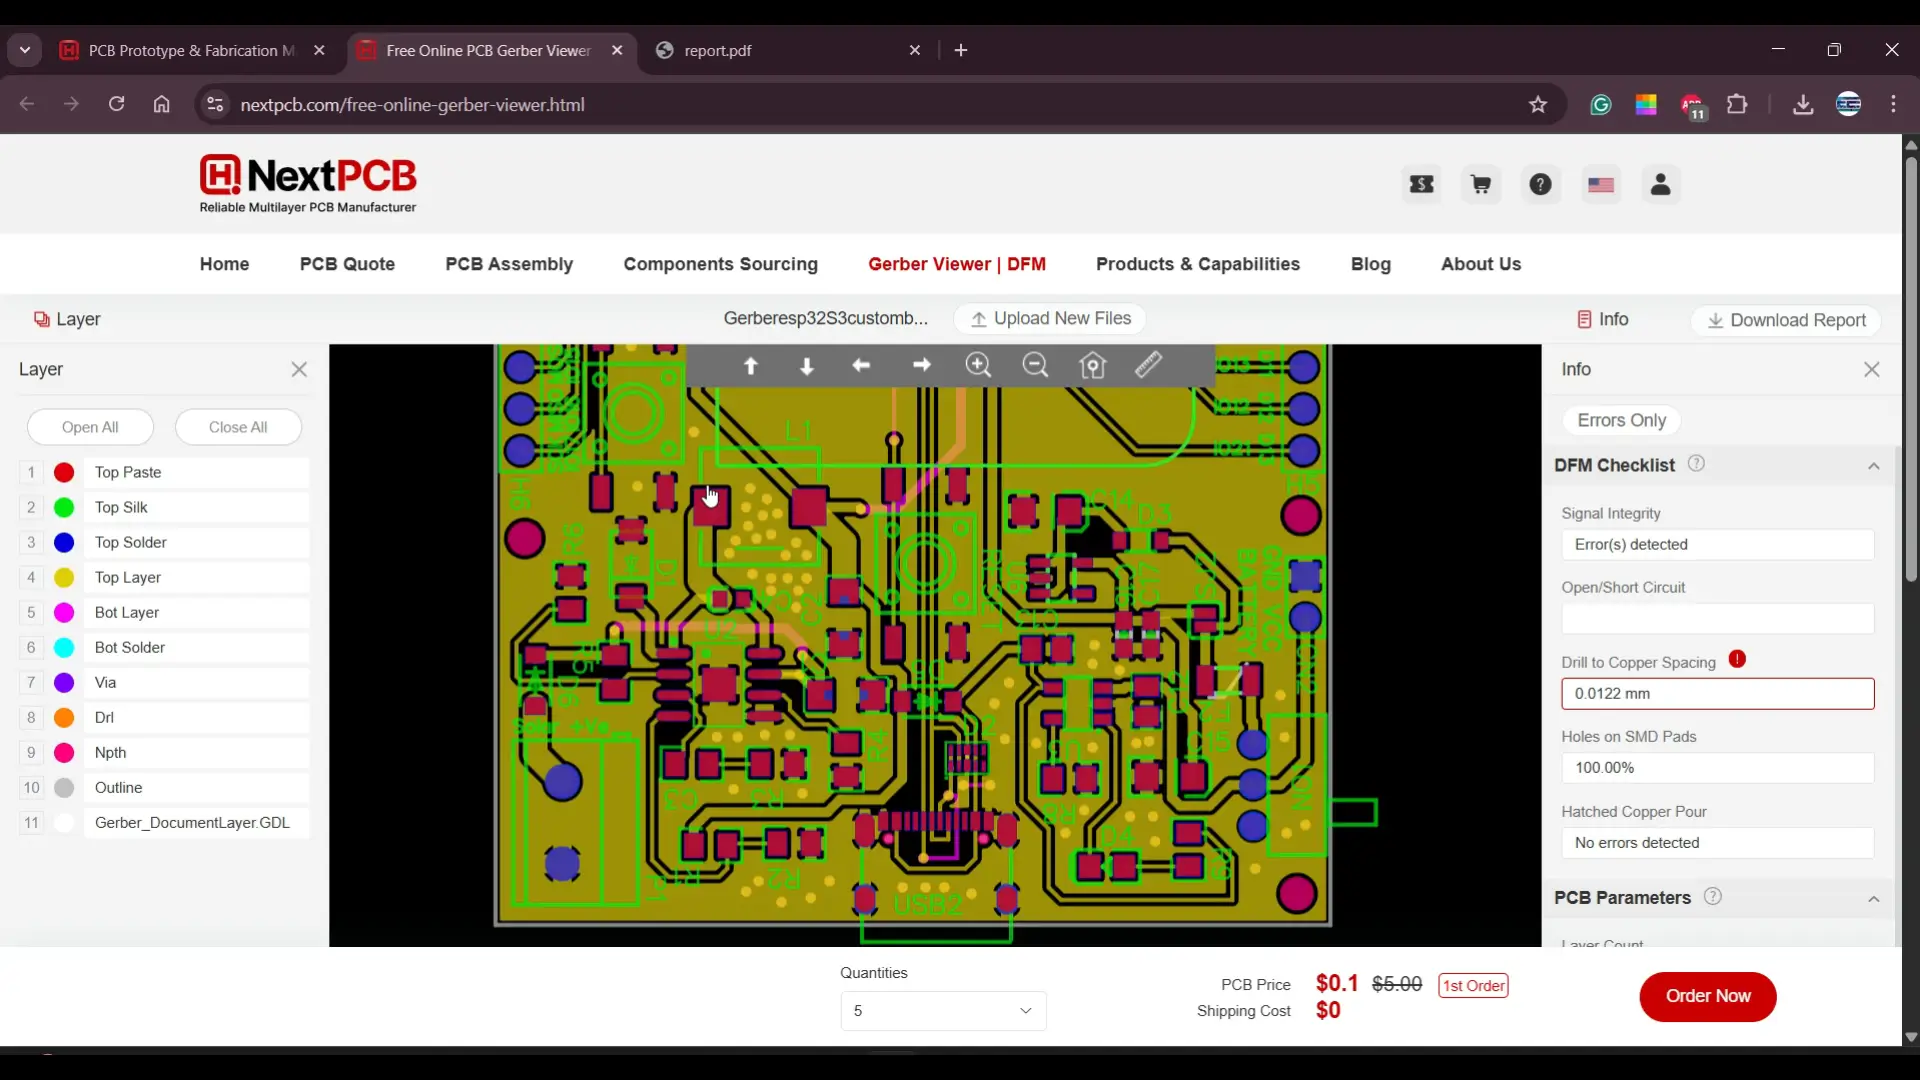Click the zoom in magnifier icon
This screenshot has width=1920, height=1080.
click(979, 366)
